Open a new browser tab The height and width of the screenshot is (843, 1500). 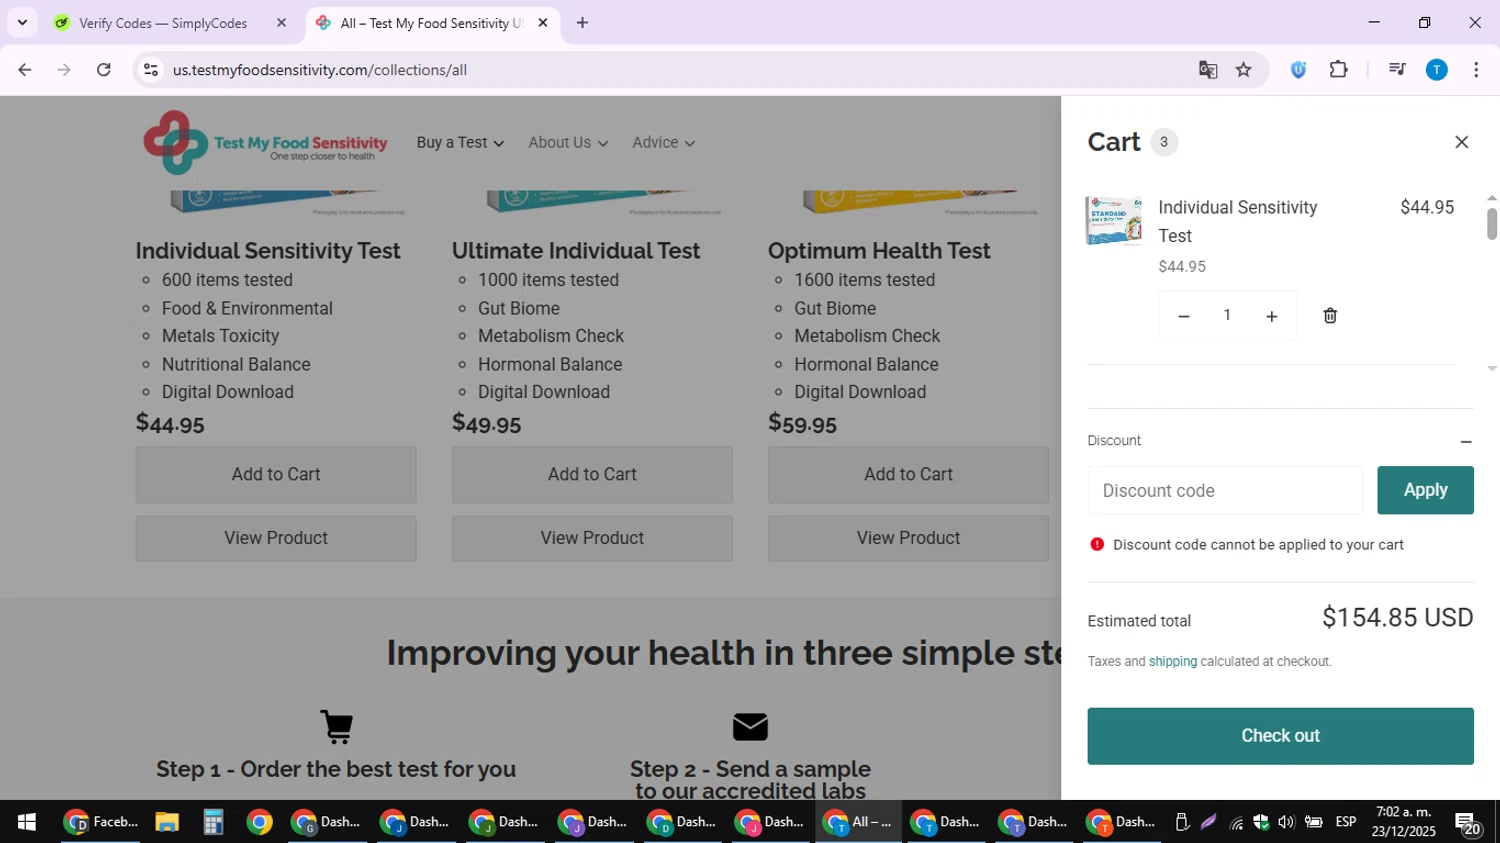(x=582, y=23)
